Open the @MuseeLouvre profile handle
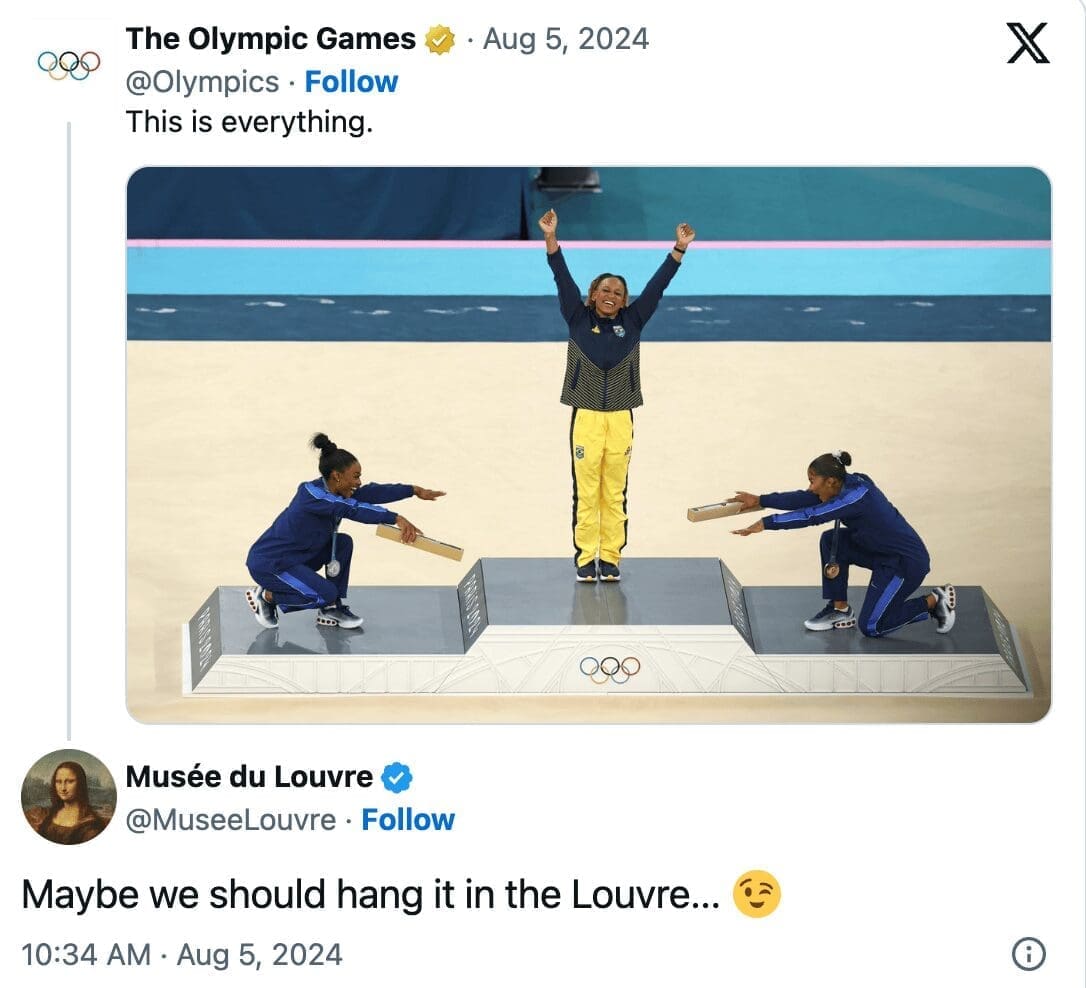1086x988 pixels. pos(233,819)
